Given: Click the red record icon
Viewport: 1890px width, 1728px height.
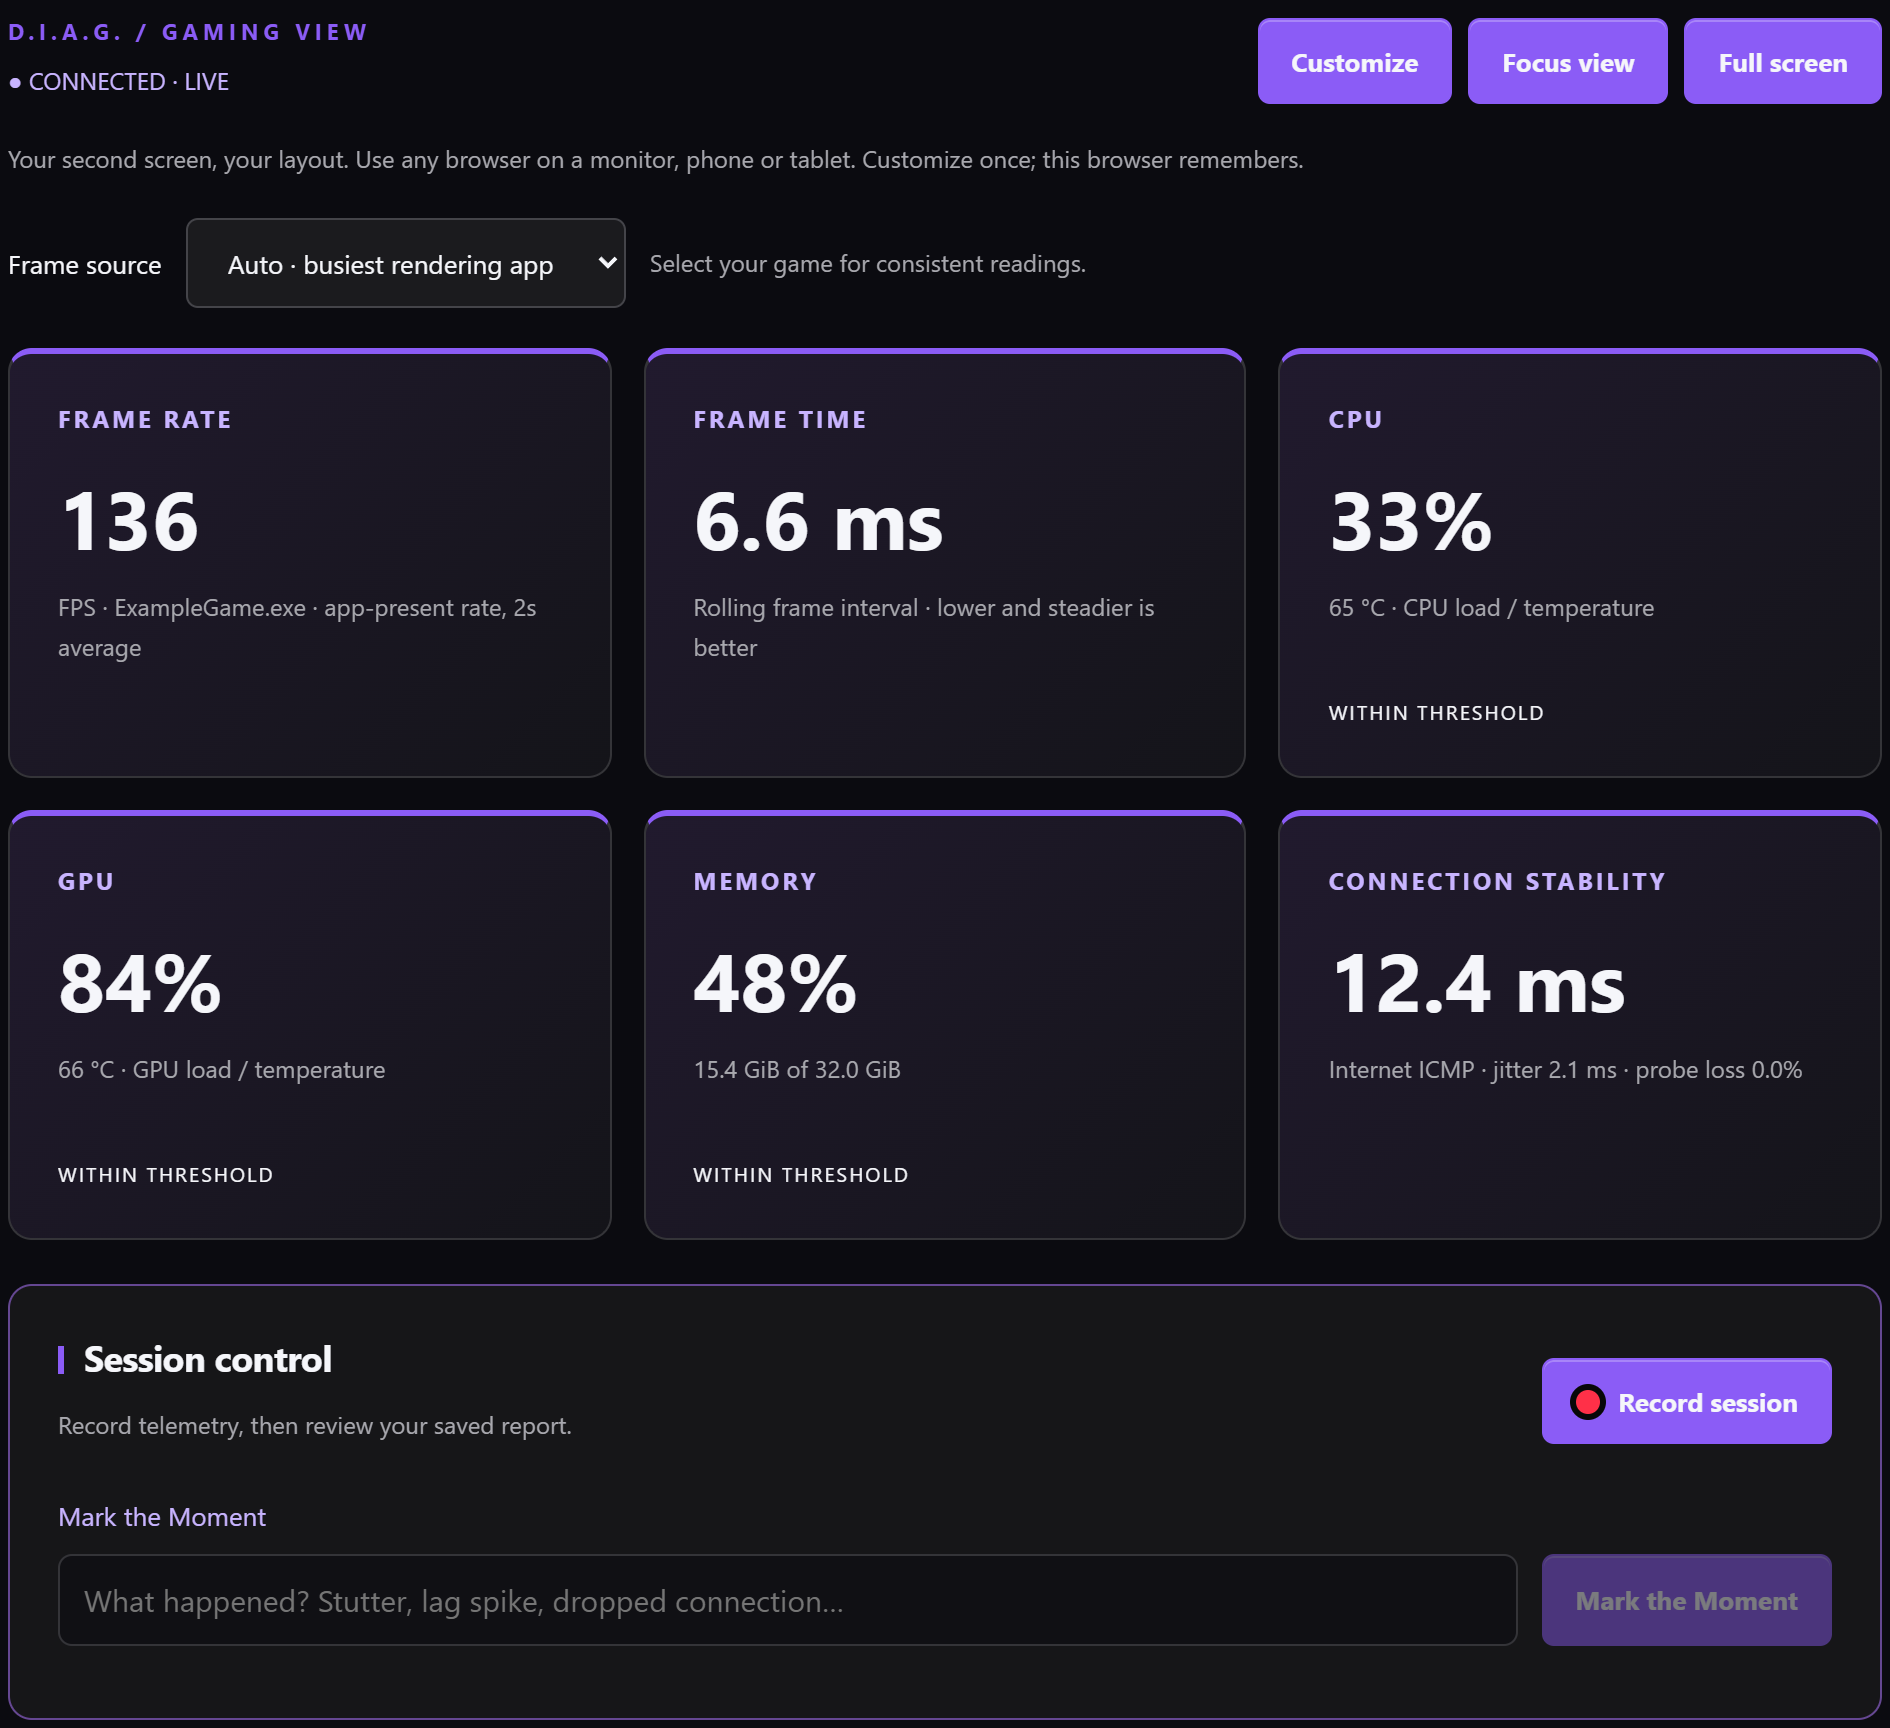Looking at the screenshot, I should point(1587,1402).
